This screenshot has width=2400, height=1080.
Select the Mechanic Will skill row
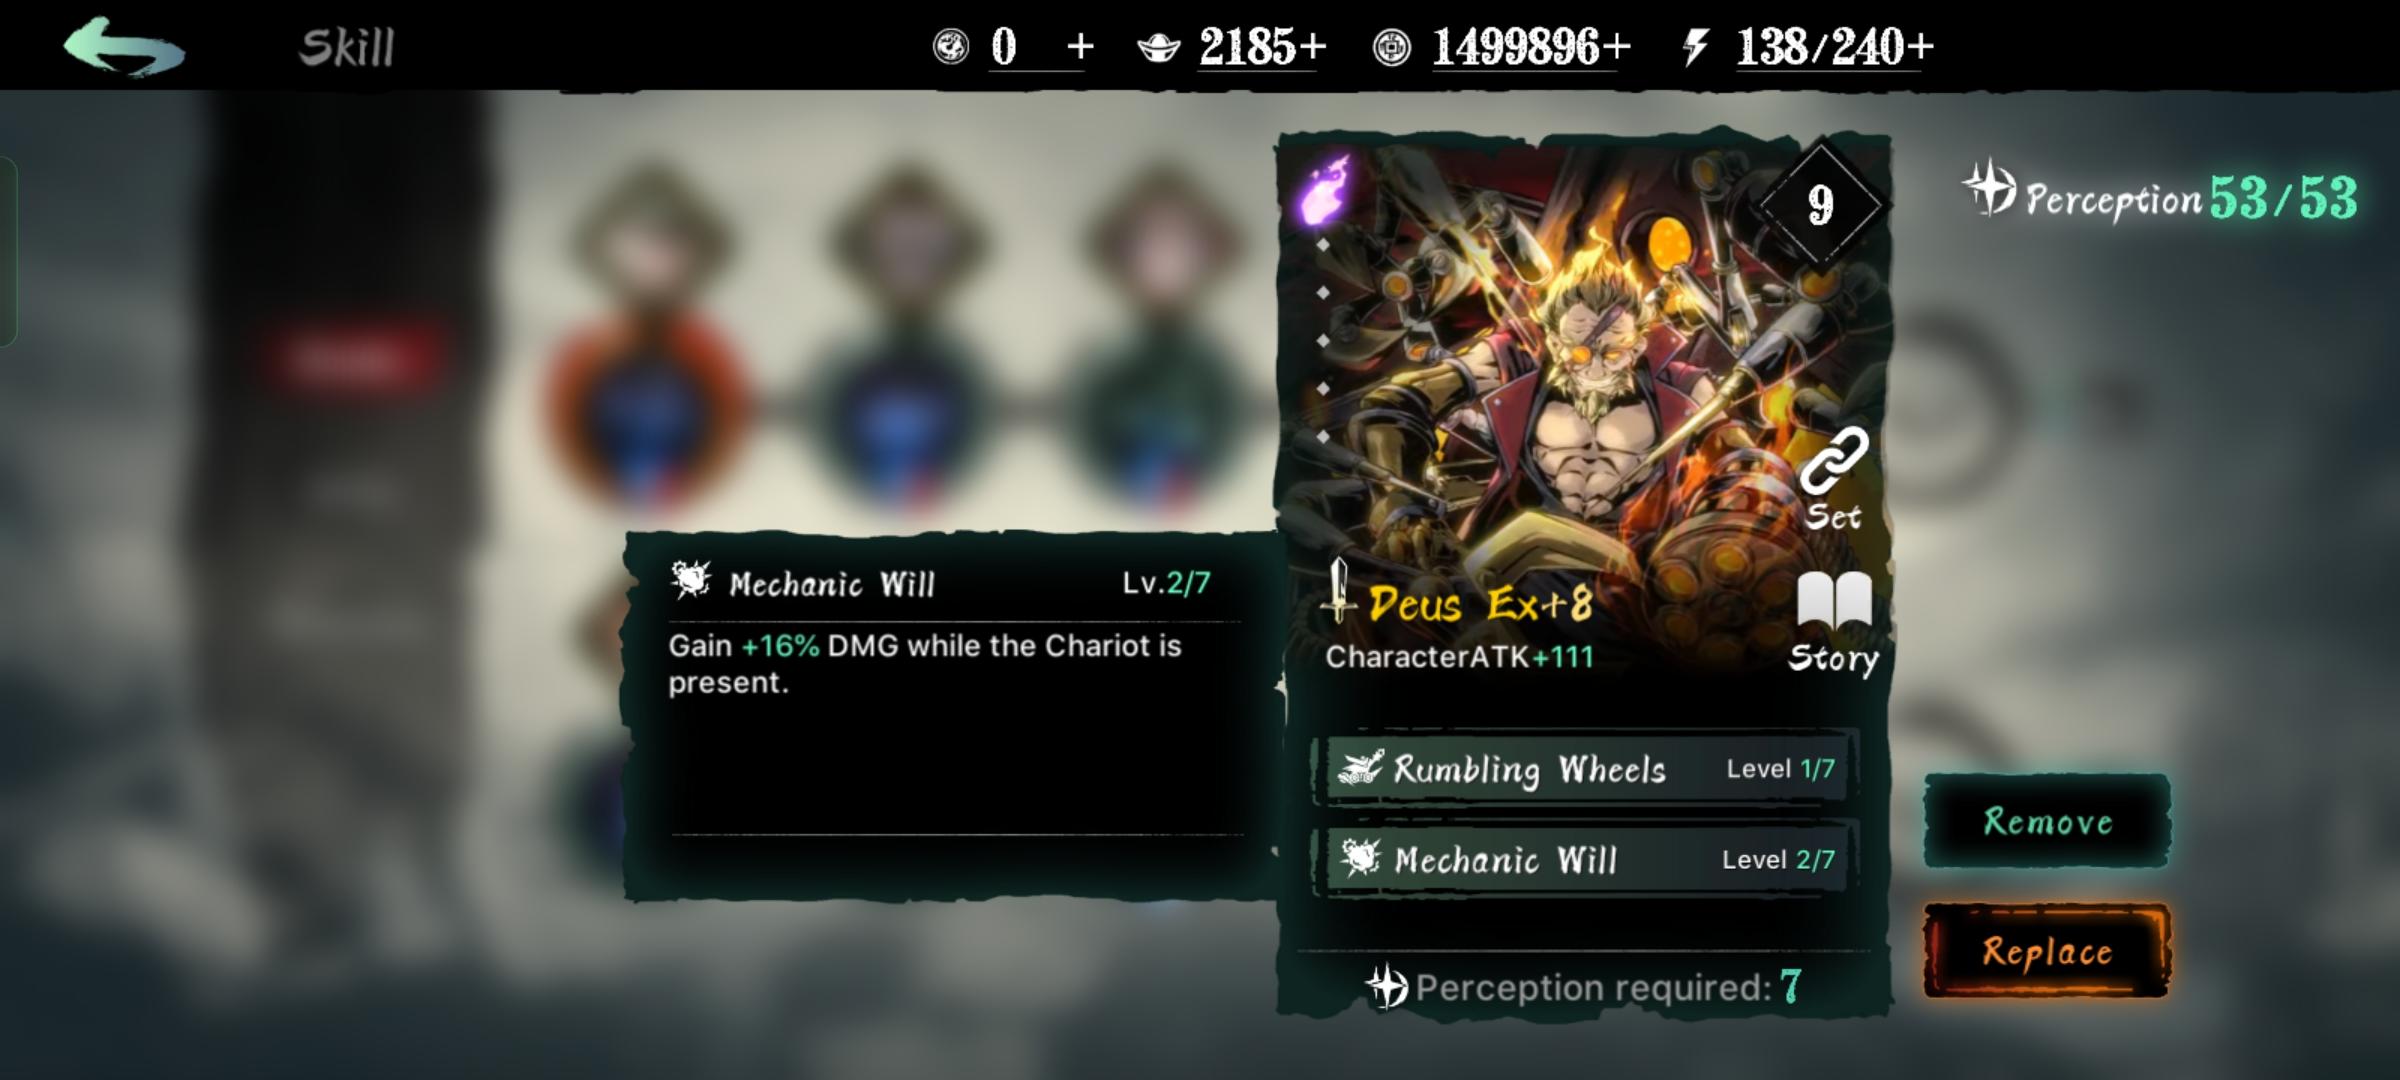1586,859
